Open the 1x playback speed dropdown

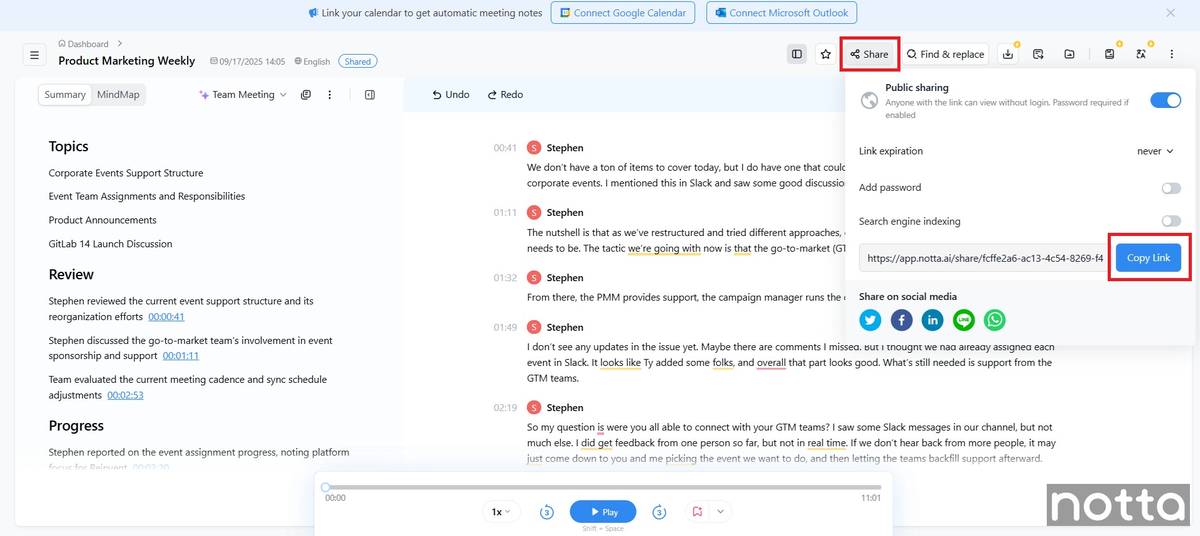(501, 512)
